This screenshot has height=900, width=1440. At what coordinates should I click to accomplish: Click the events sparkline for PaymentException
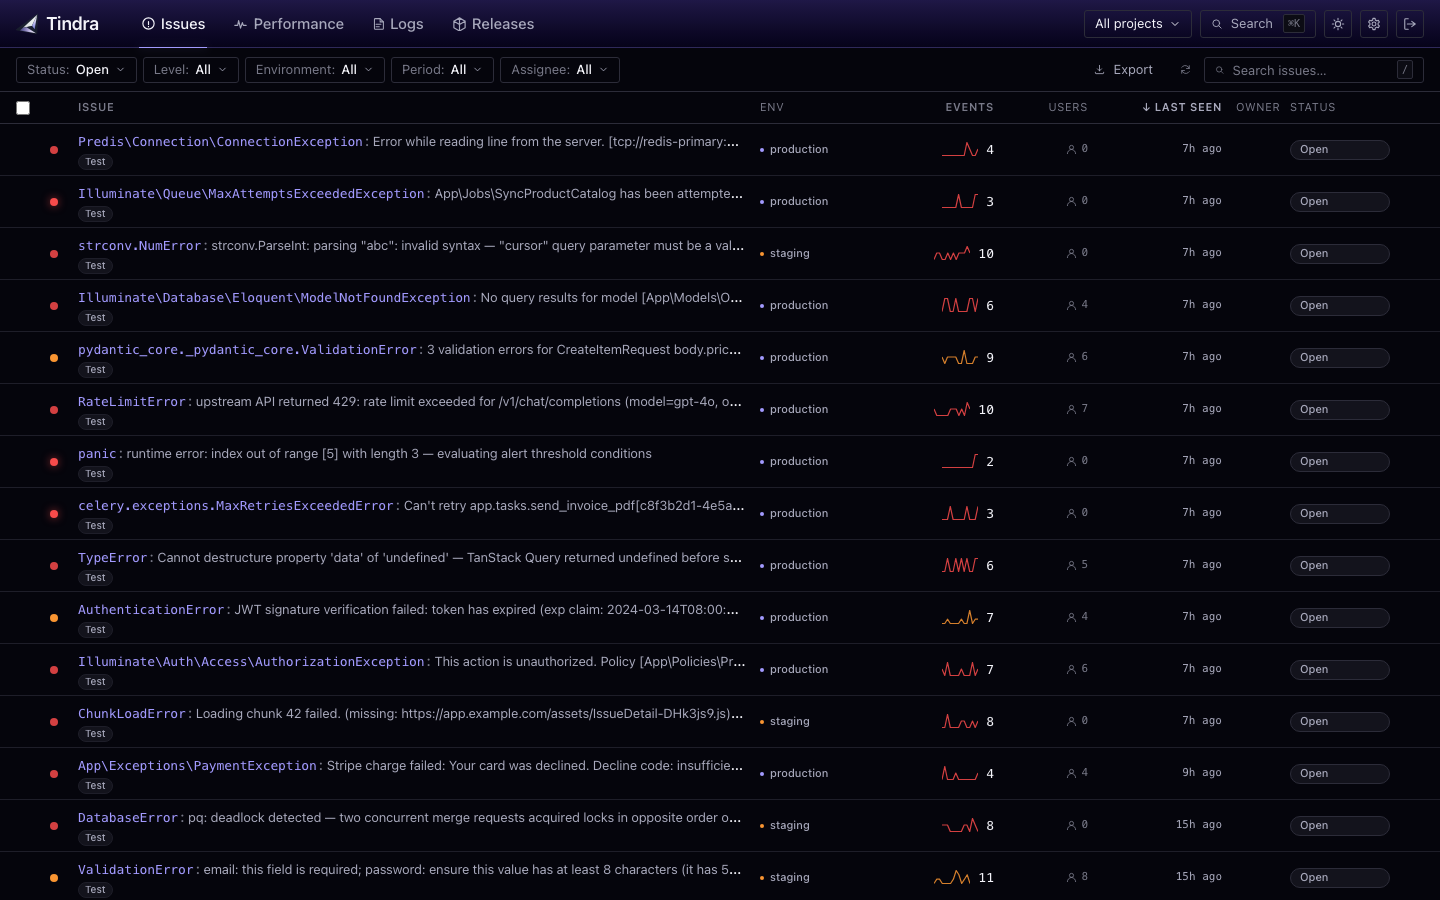pos(960,774)
